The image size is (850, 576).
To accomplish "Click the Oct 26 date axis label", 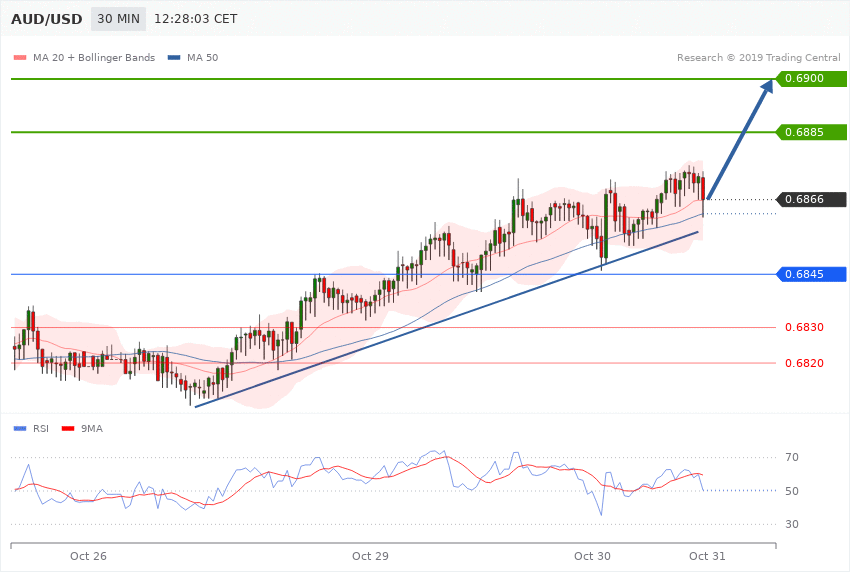I will 88,556.
